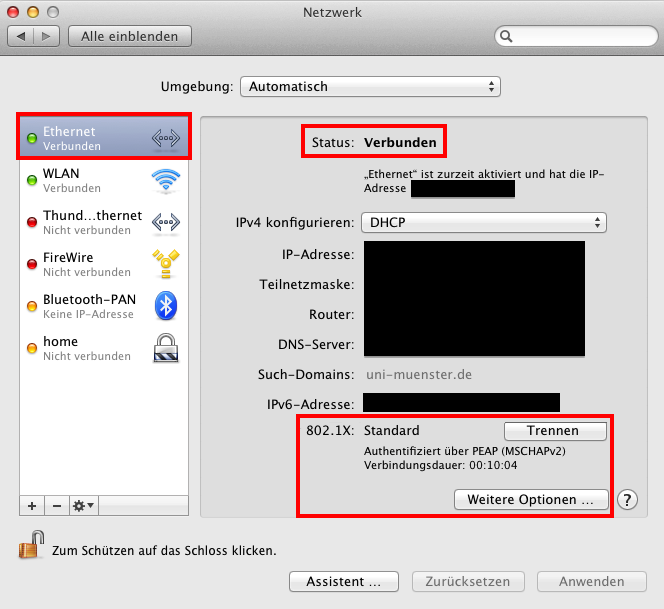Add a new network service with plus
This screenshot has height=609, width=664.
click(x=31, y=506)
